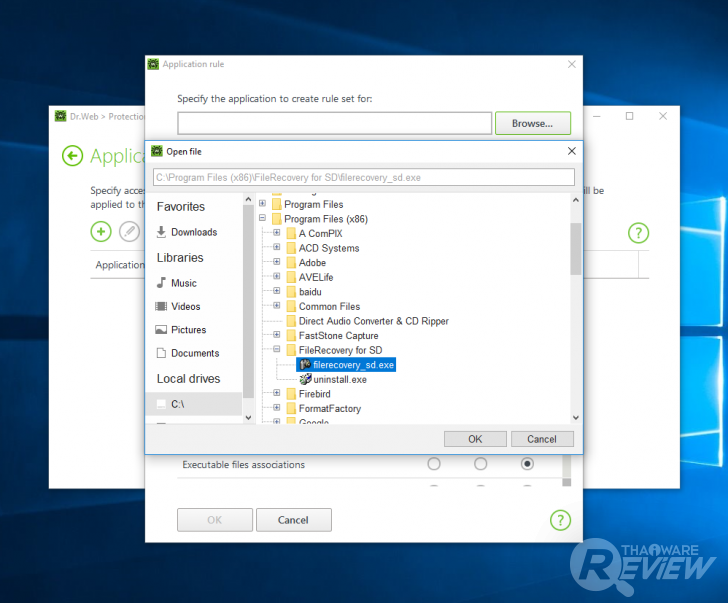Select the AVELife folder name

click(x=316, y=277)
